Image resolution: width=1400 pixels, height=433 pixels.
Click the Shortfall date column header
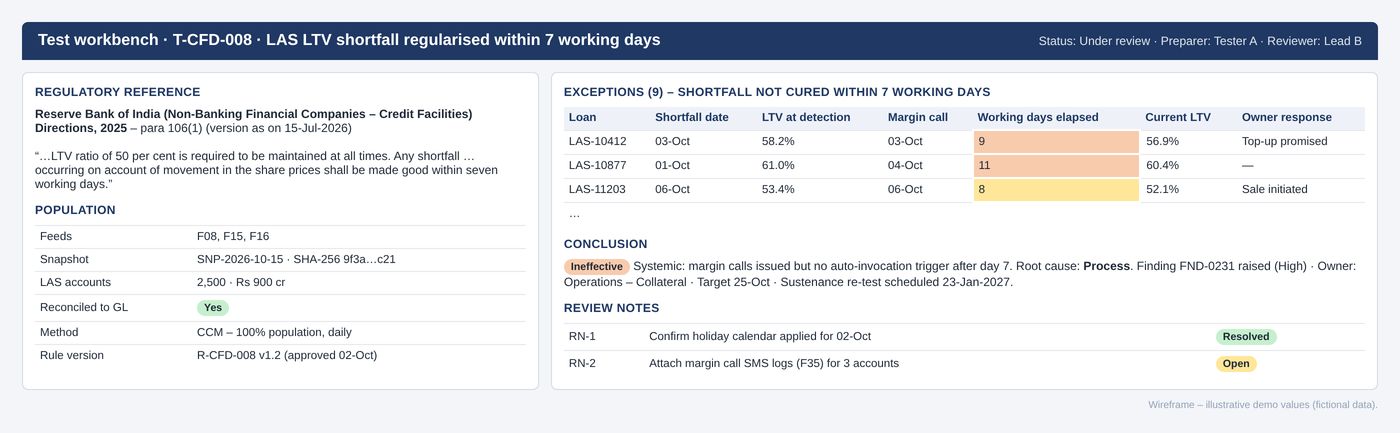[x=692, y=117]
